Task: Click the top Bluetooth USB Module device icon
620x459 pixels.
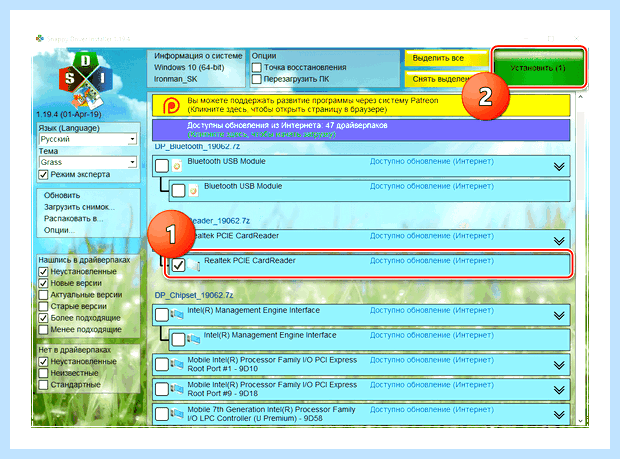Action: pos(177,166)
